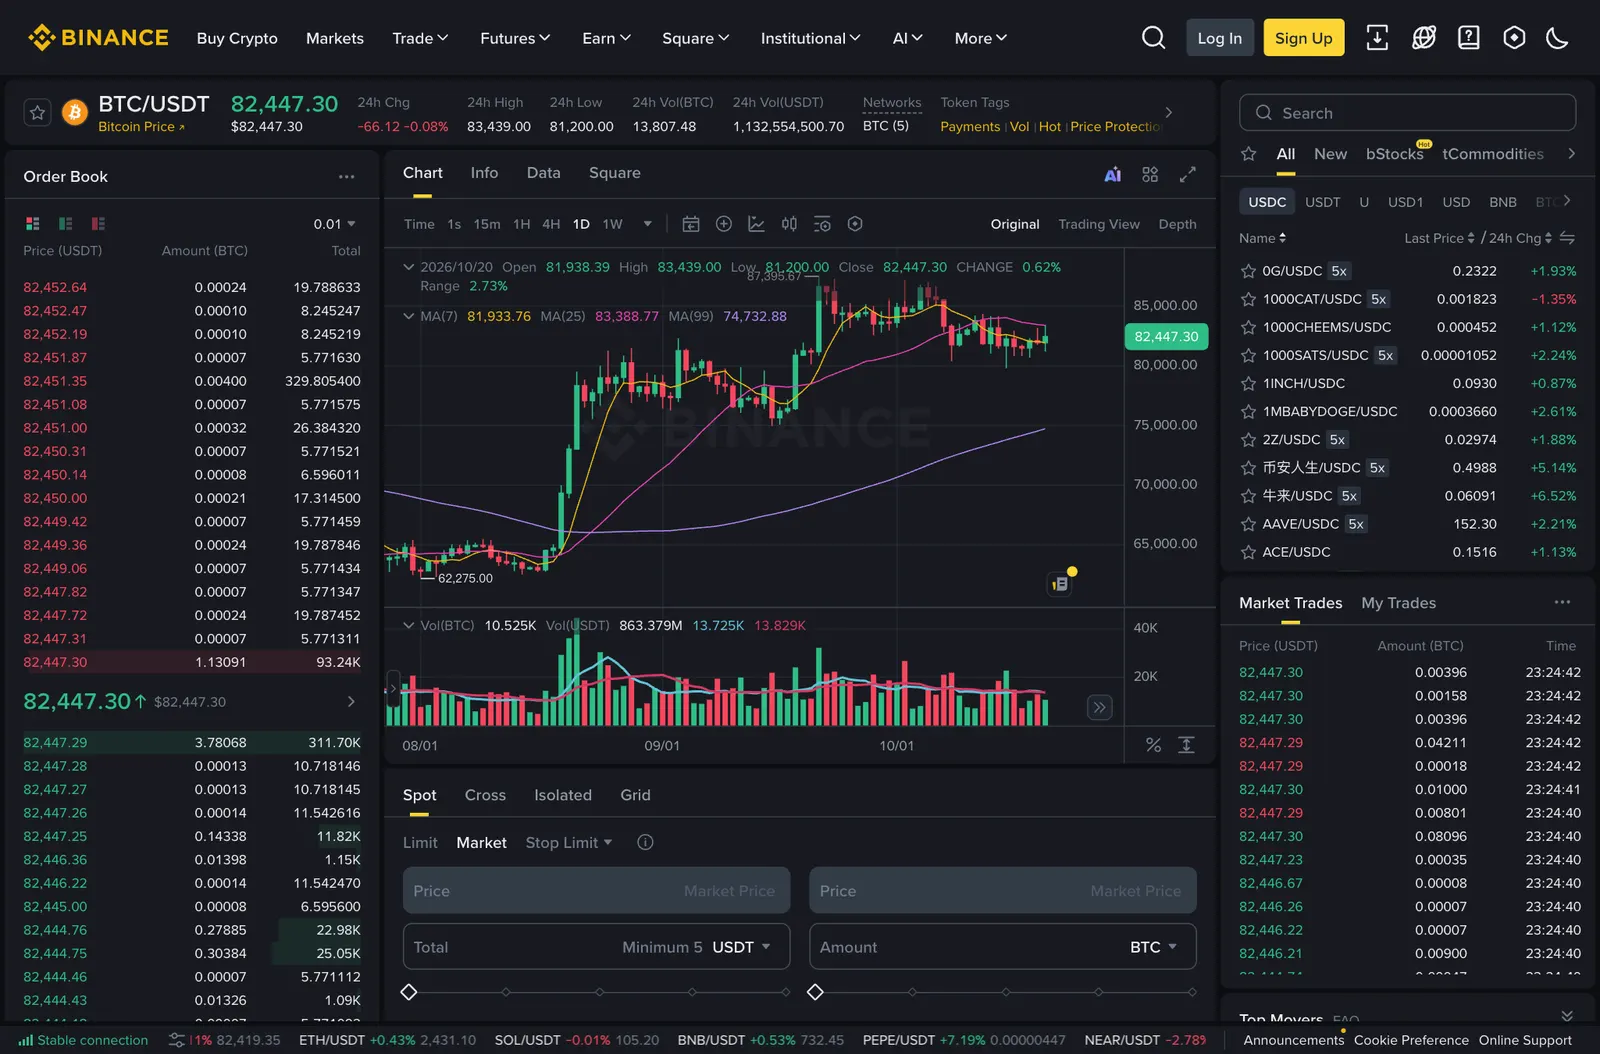Open the help question mark icon

tap(1468, 38)
